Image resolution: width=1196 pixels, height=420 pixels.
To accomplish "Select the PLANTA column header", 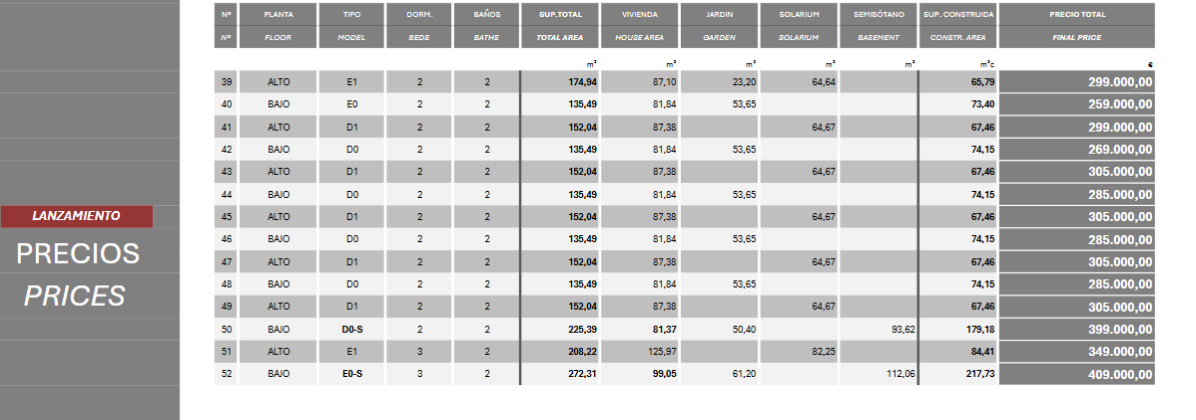I will [x=278, y=15].
